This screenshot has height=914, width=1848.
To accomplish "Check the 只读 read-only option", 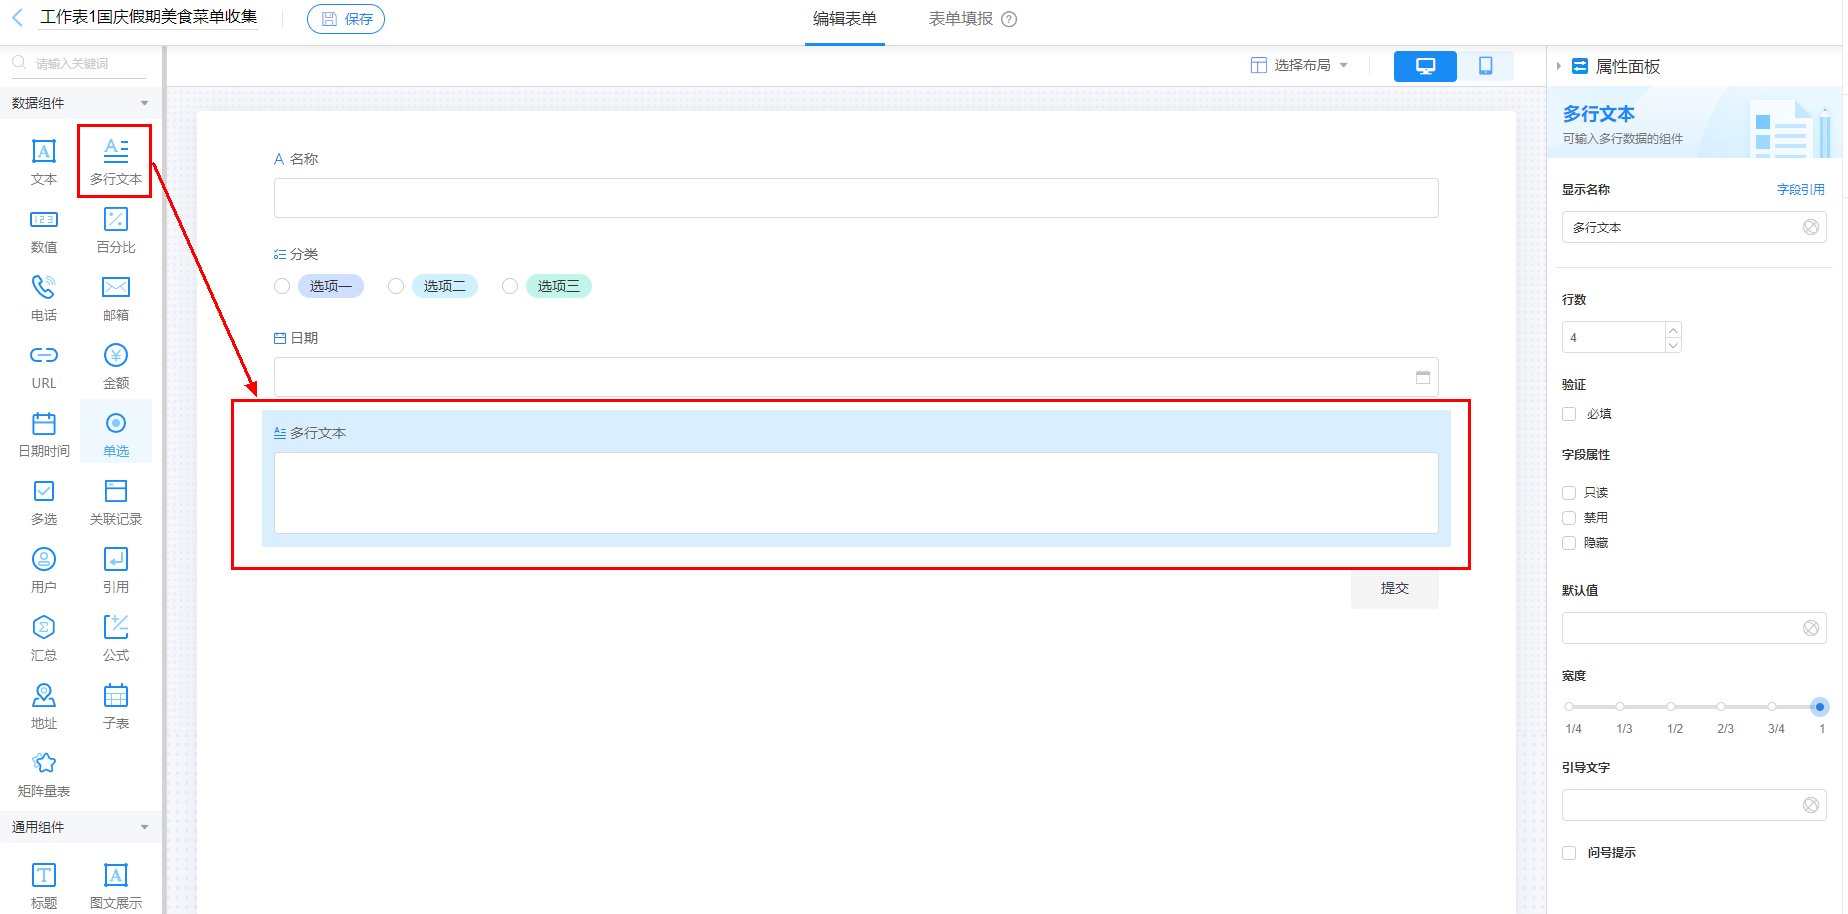I will [1569, 493].
